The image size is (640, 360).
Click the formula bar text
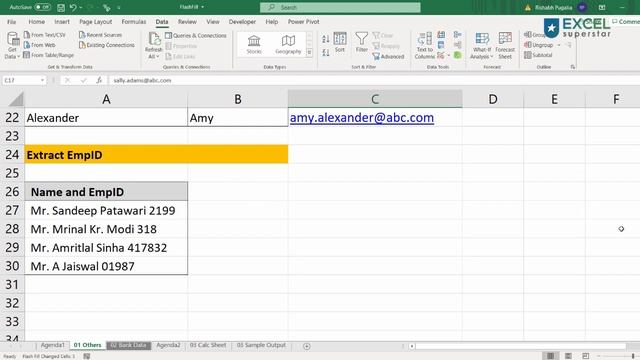pos(142,80)
